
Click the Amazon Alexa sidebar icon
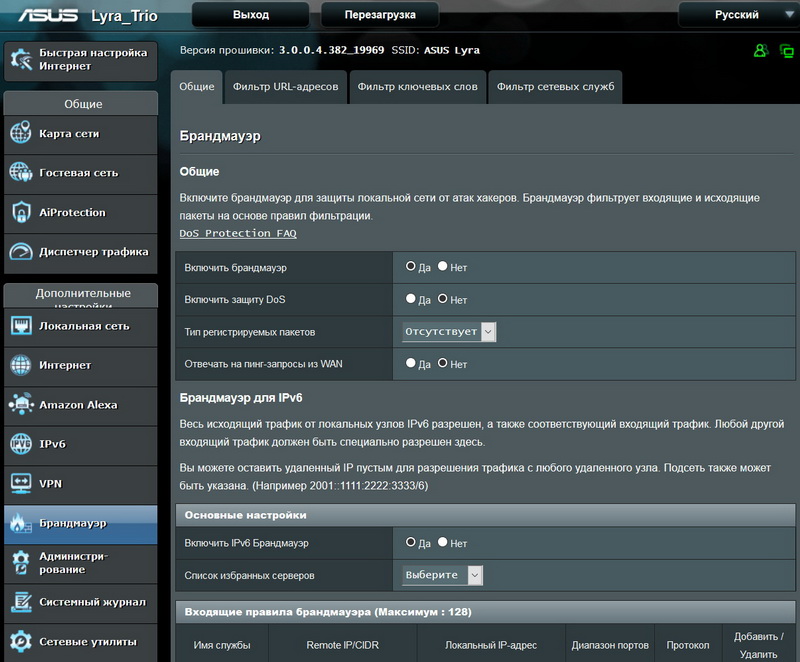pos(21,405)
